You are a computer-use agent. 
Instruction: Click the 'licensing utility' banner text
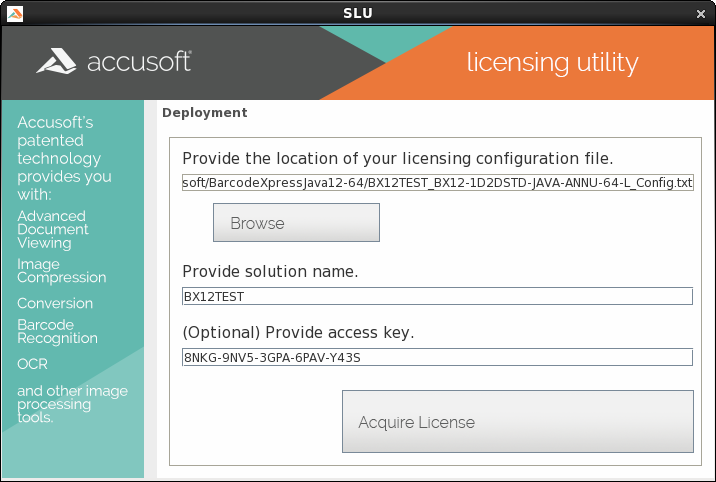click(552, 62)
